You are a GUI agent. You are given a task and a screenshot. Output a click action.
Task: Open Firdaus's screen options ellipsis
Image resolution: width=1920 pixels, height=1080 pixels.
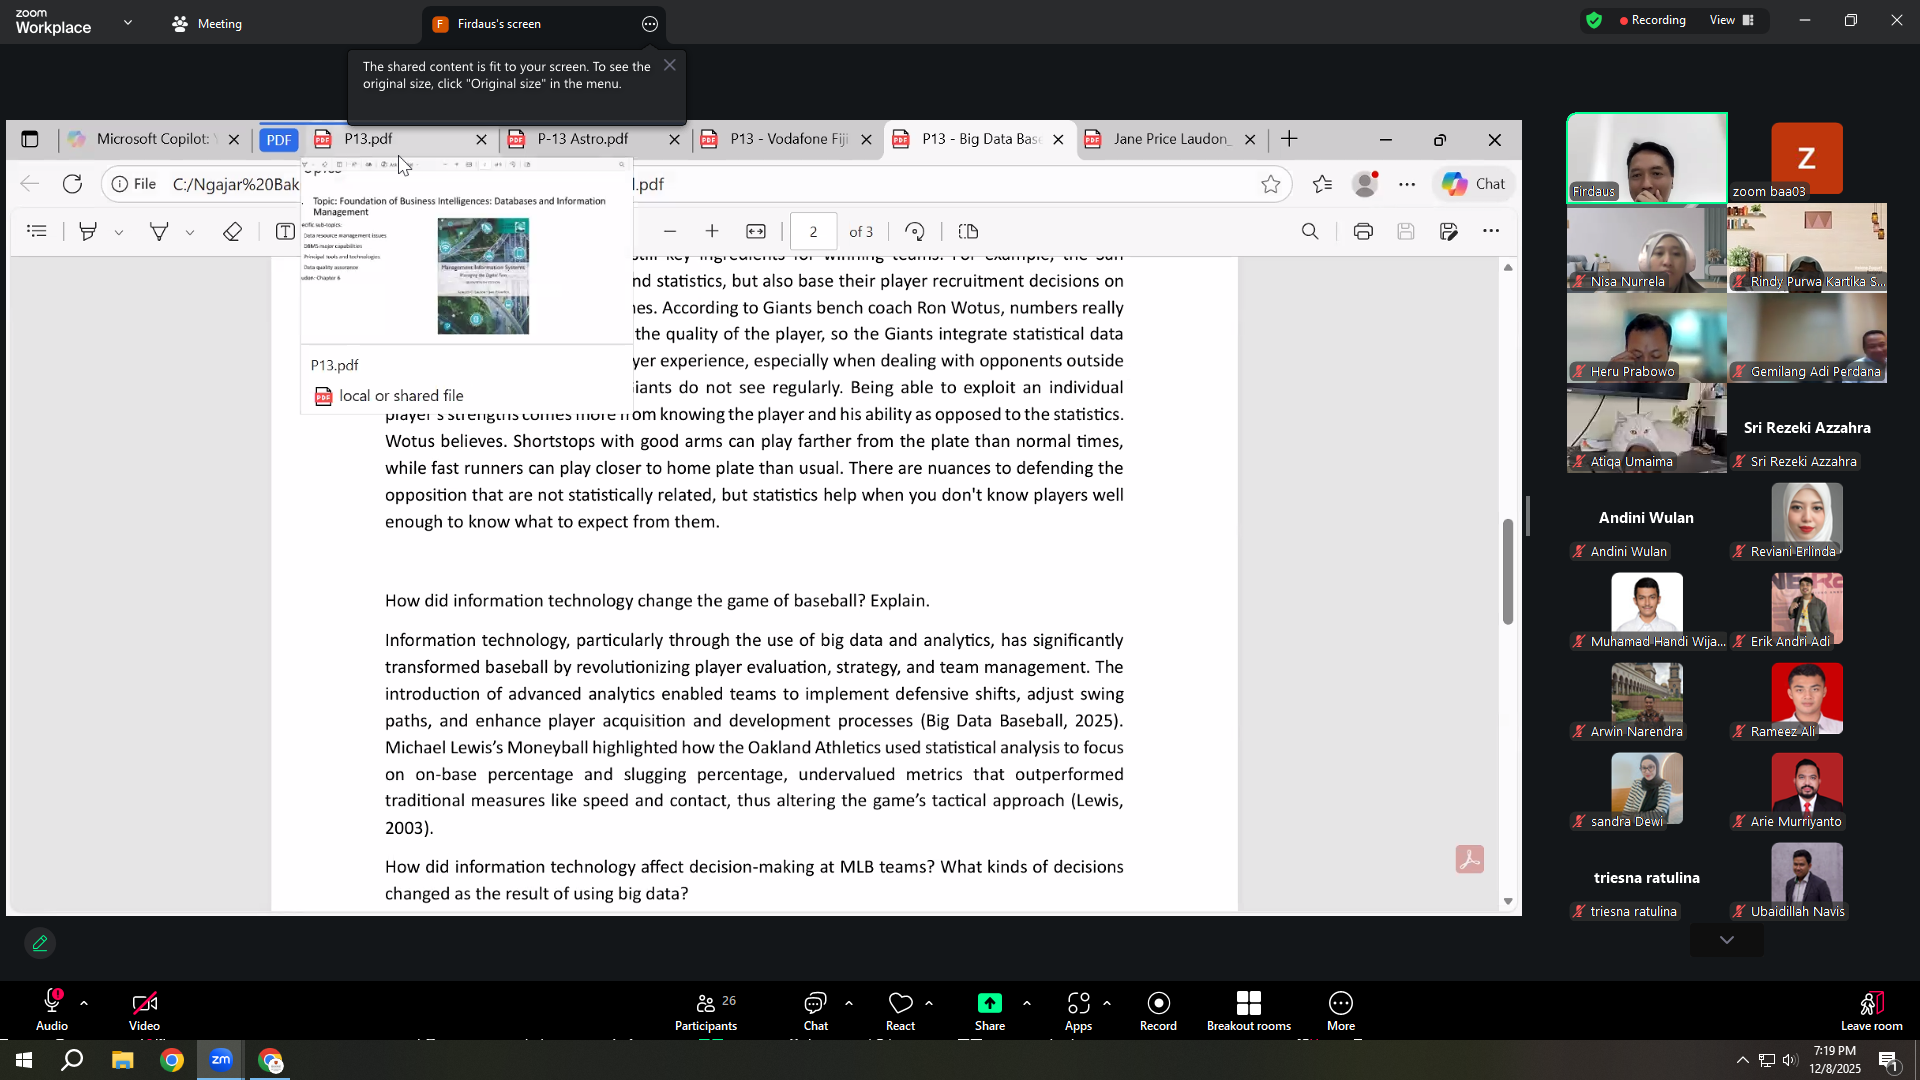coord(650,24)
